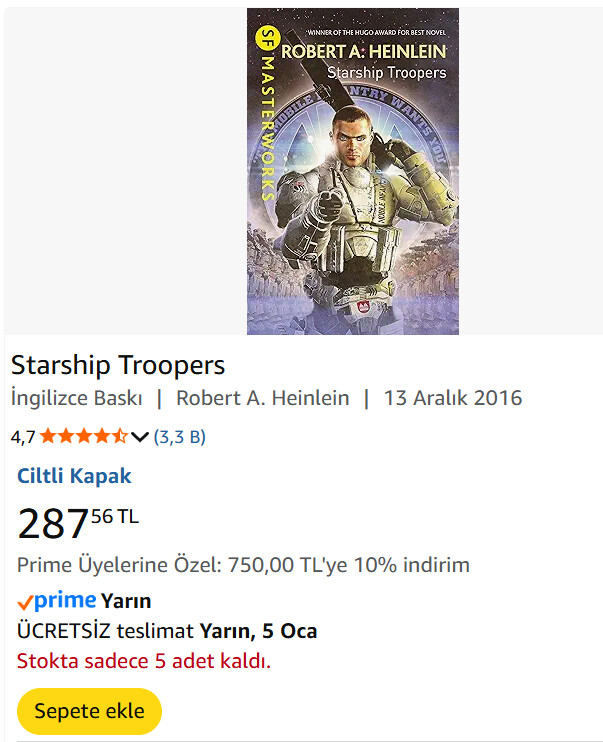Click the bold Yarın text beside Prime logo

126,601
